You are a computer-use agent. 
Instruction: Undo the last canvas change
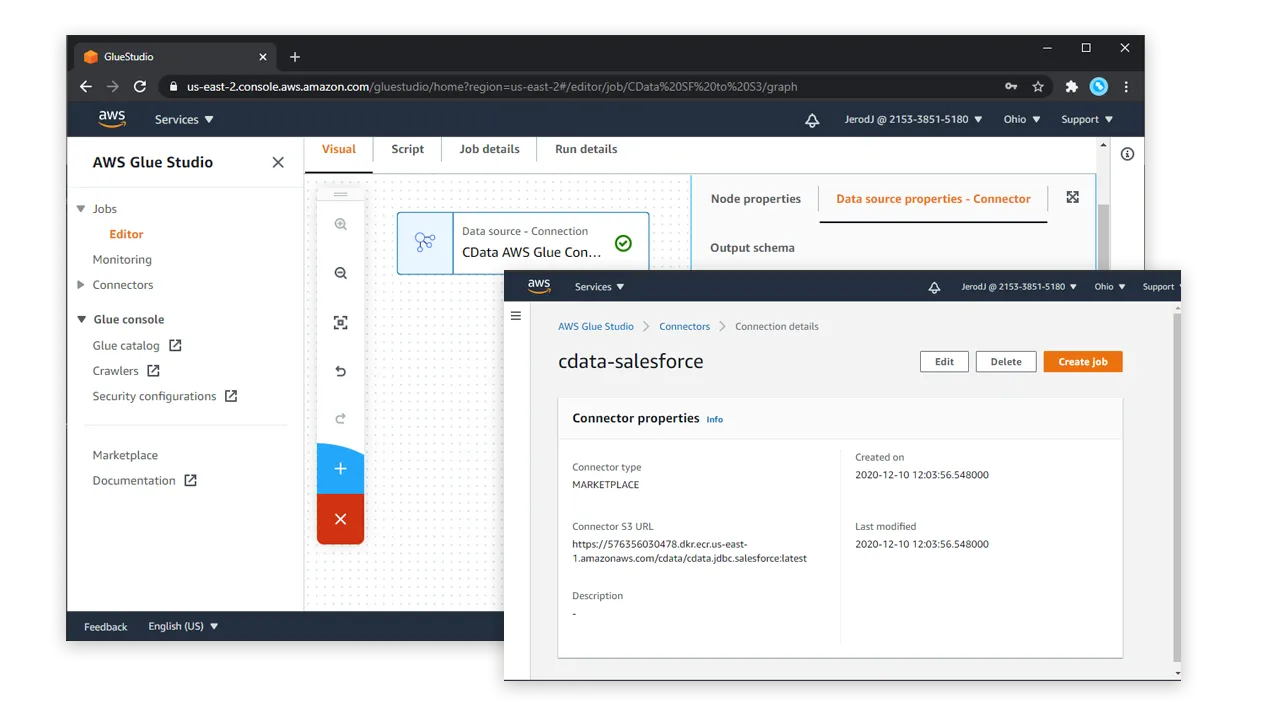coord(340,371)
